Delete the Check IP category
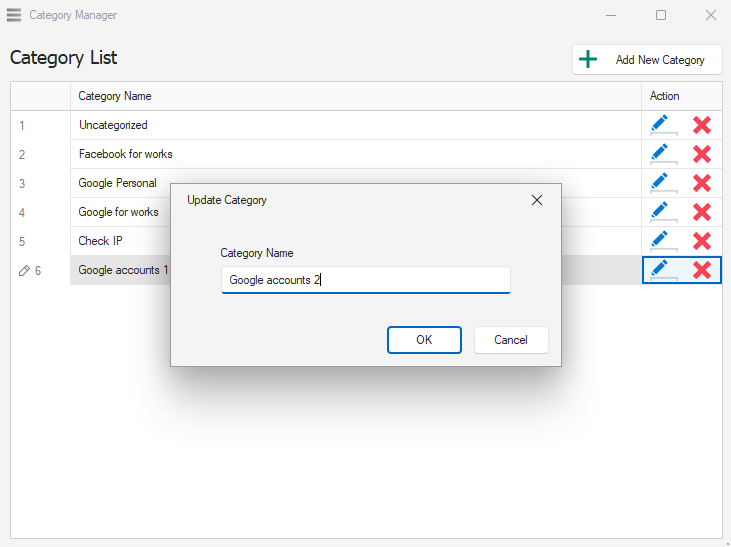Image resolution: width=731 pixels, height=547 pixels. 702,241
